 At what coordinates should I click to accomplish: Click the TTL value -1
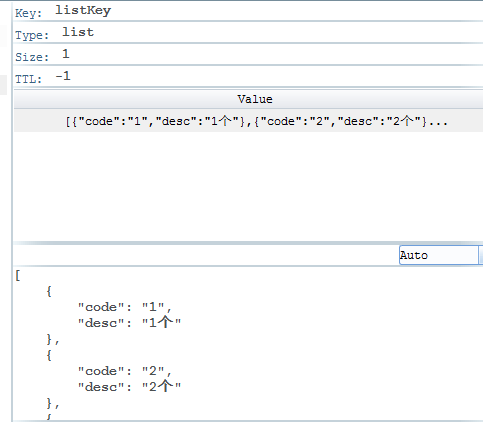63,76
